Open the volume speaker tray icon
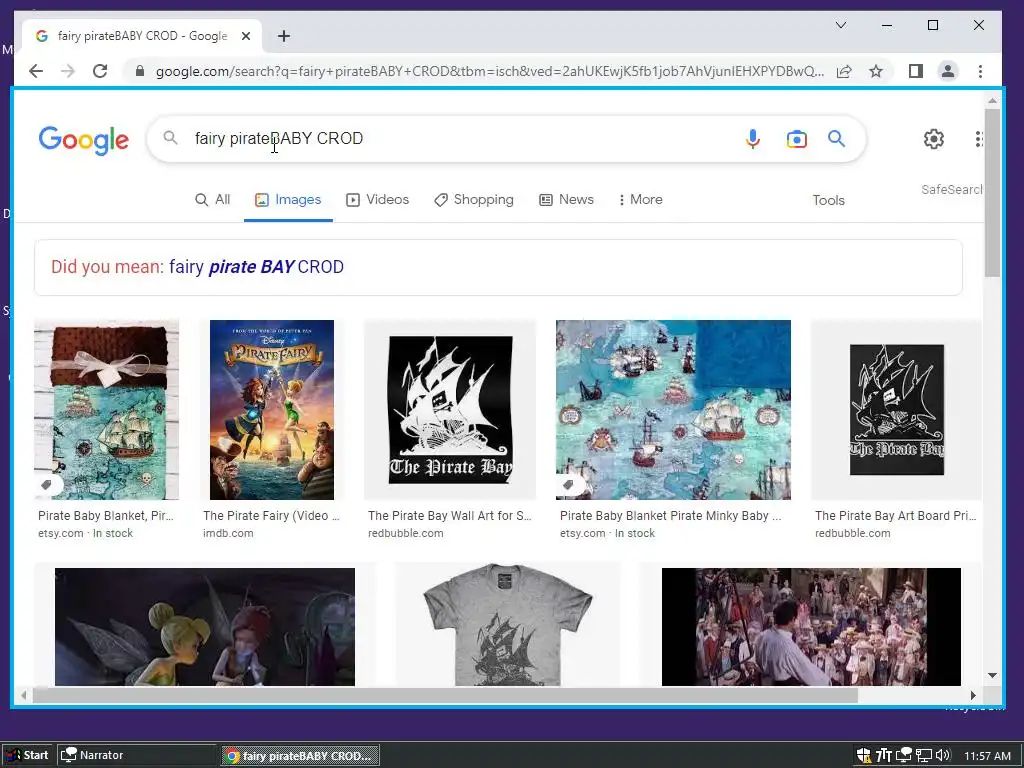 click(943, 756)
